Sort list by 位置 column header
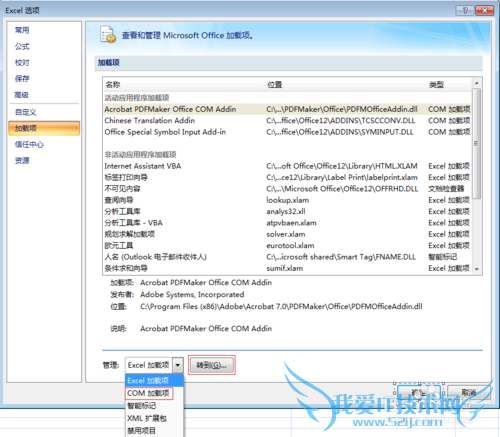Screen dimensions: 500x437 click(x=346, y=85)
